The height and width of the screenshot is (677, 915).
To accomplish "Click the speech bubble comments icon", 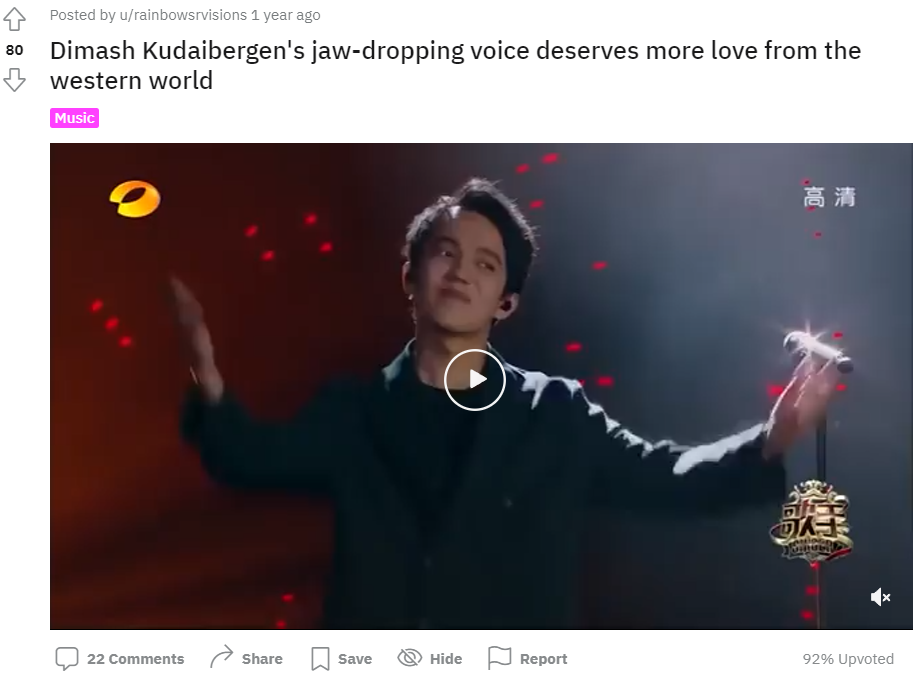I will [x=67, y=658].
